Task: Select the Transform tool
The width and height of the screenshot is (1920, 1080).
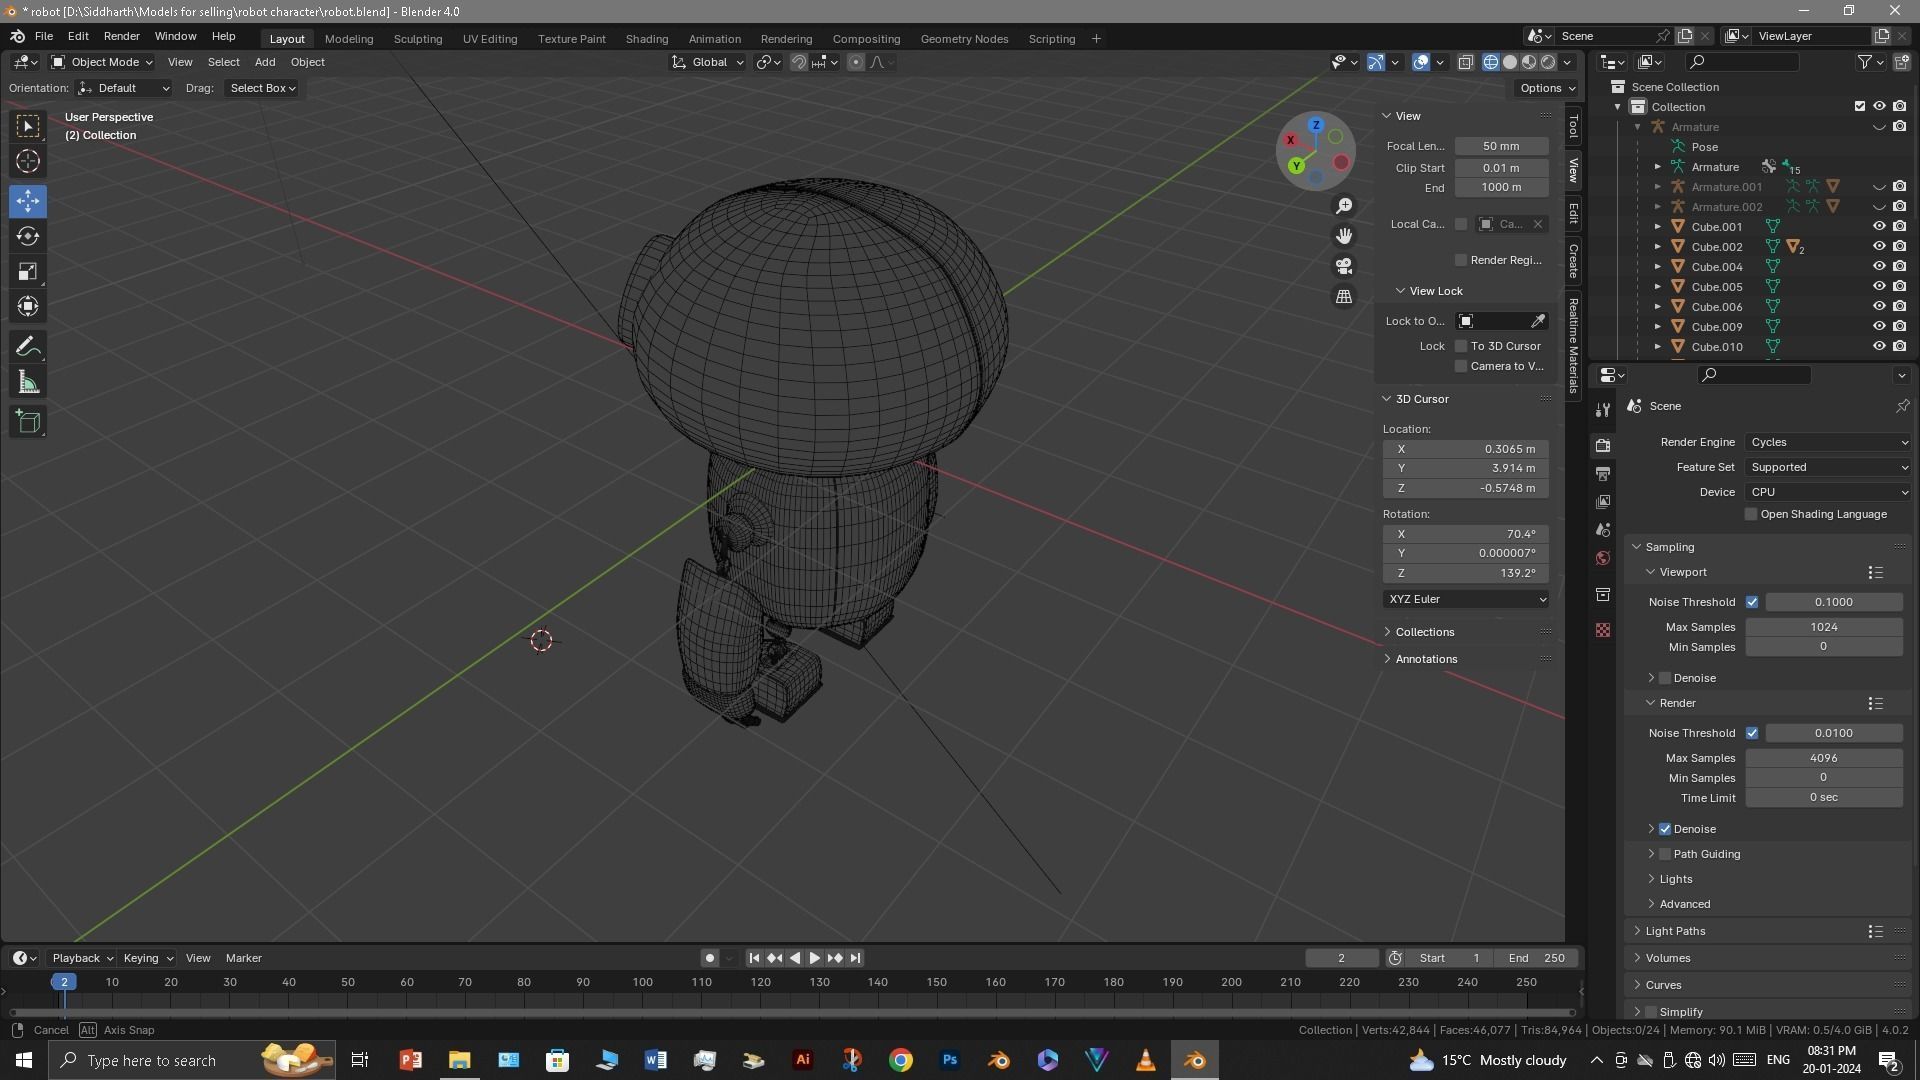Action: [28, 306]
